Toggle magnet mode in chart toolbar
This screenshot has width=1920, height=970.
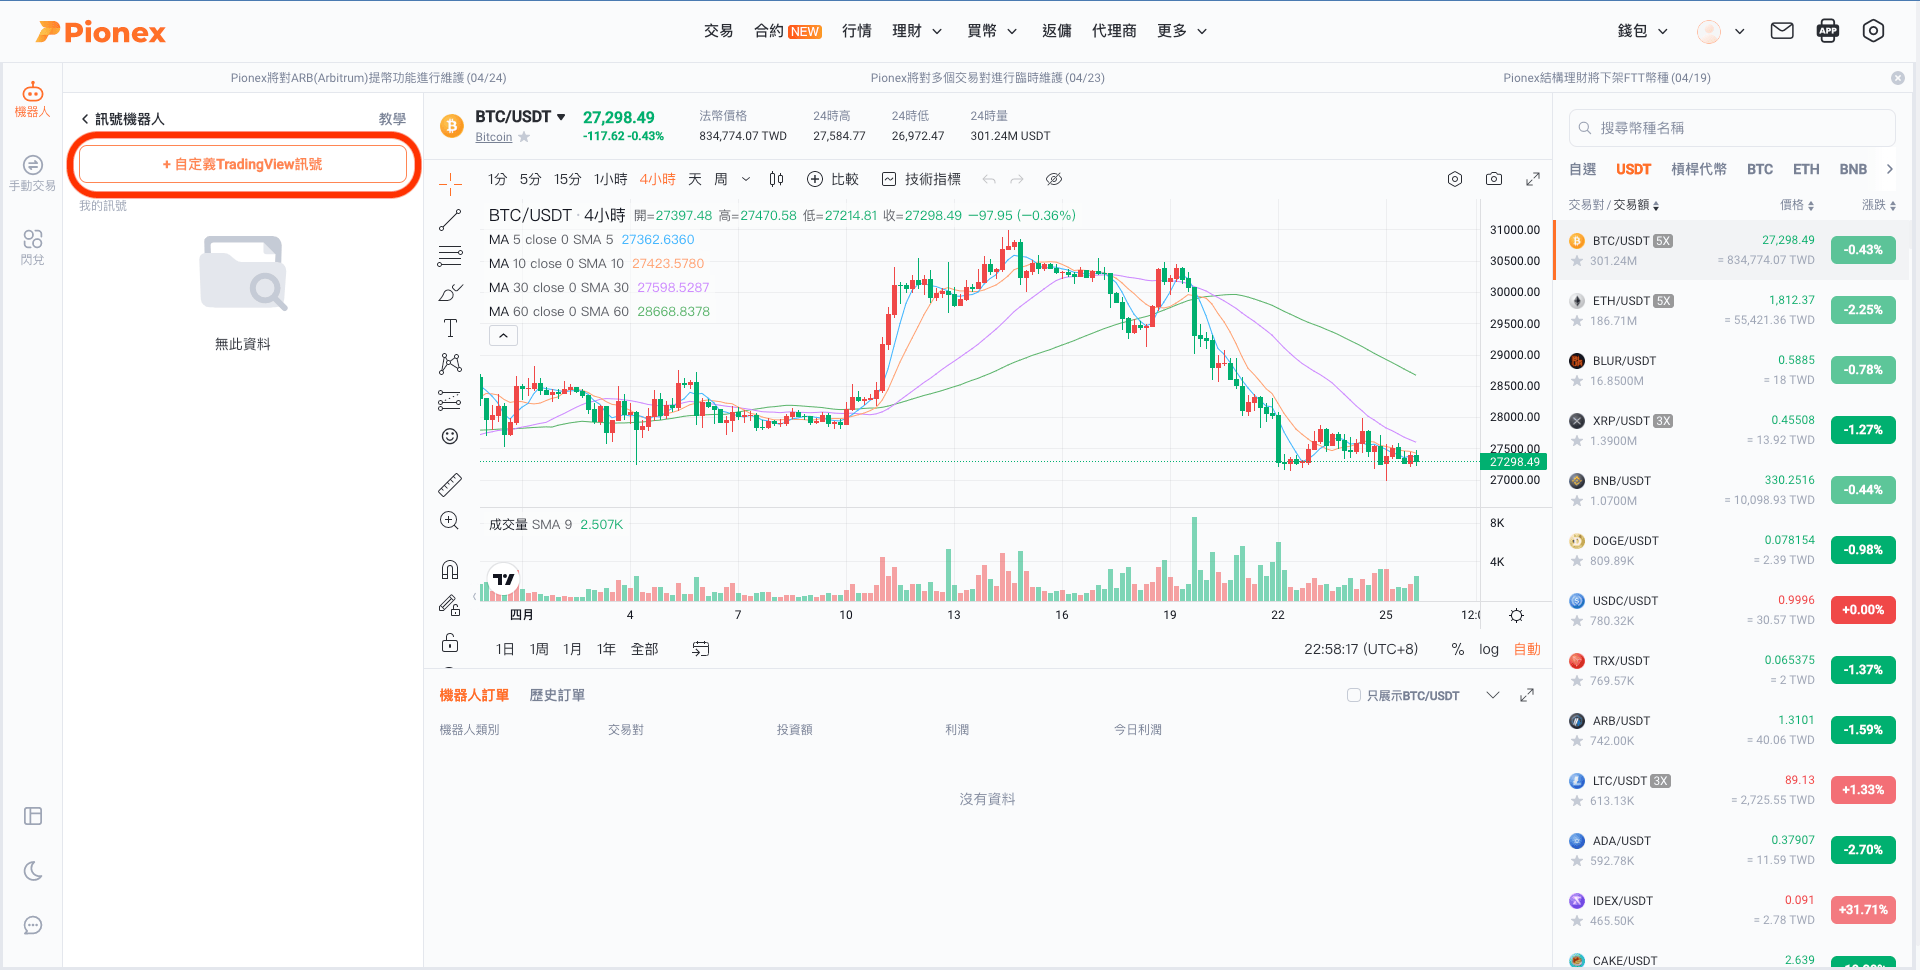point(450,570)
